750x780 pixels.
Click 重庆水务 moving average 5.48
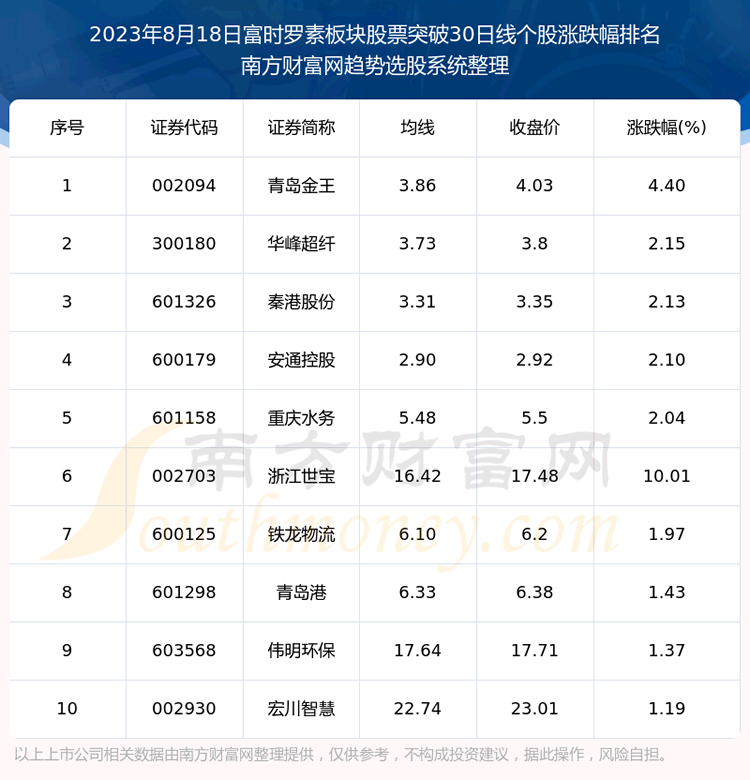(x=417, y=418)
